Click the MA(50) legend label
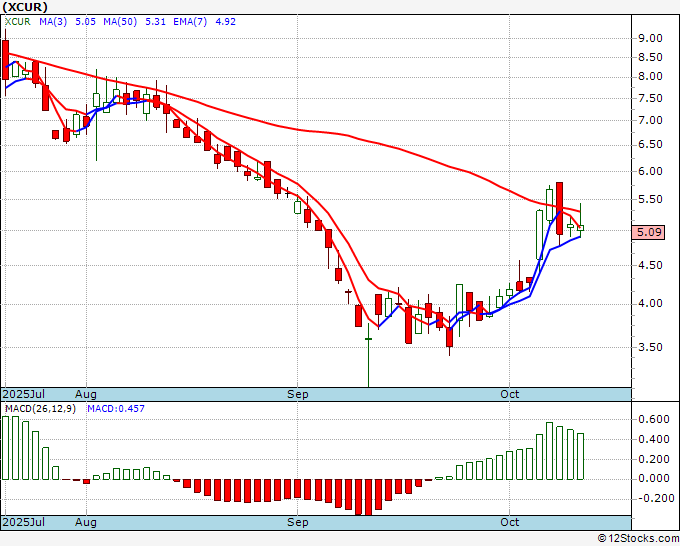 (120, 22)
